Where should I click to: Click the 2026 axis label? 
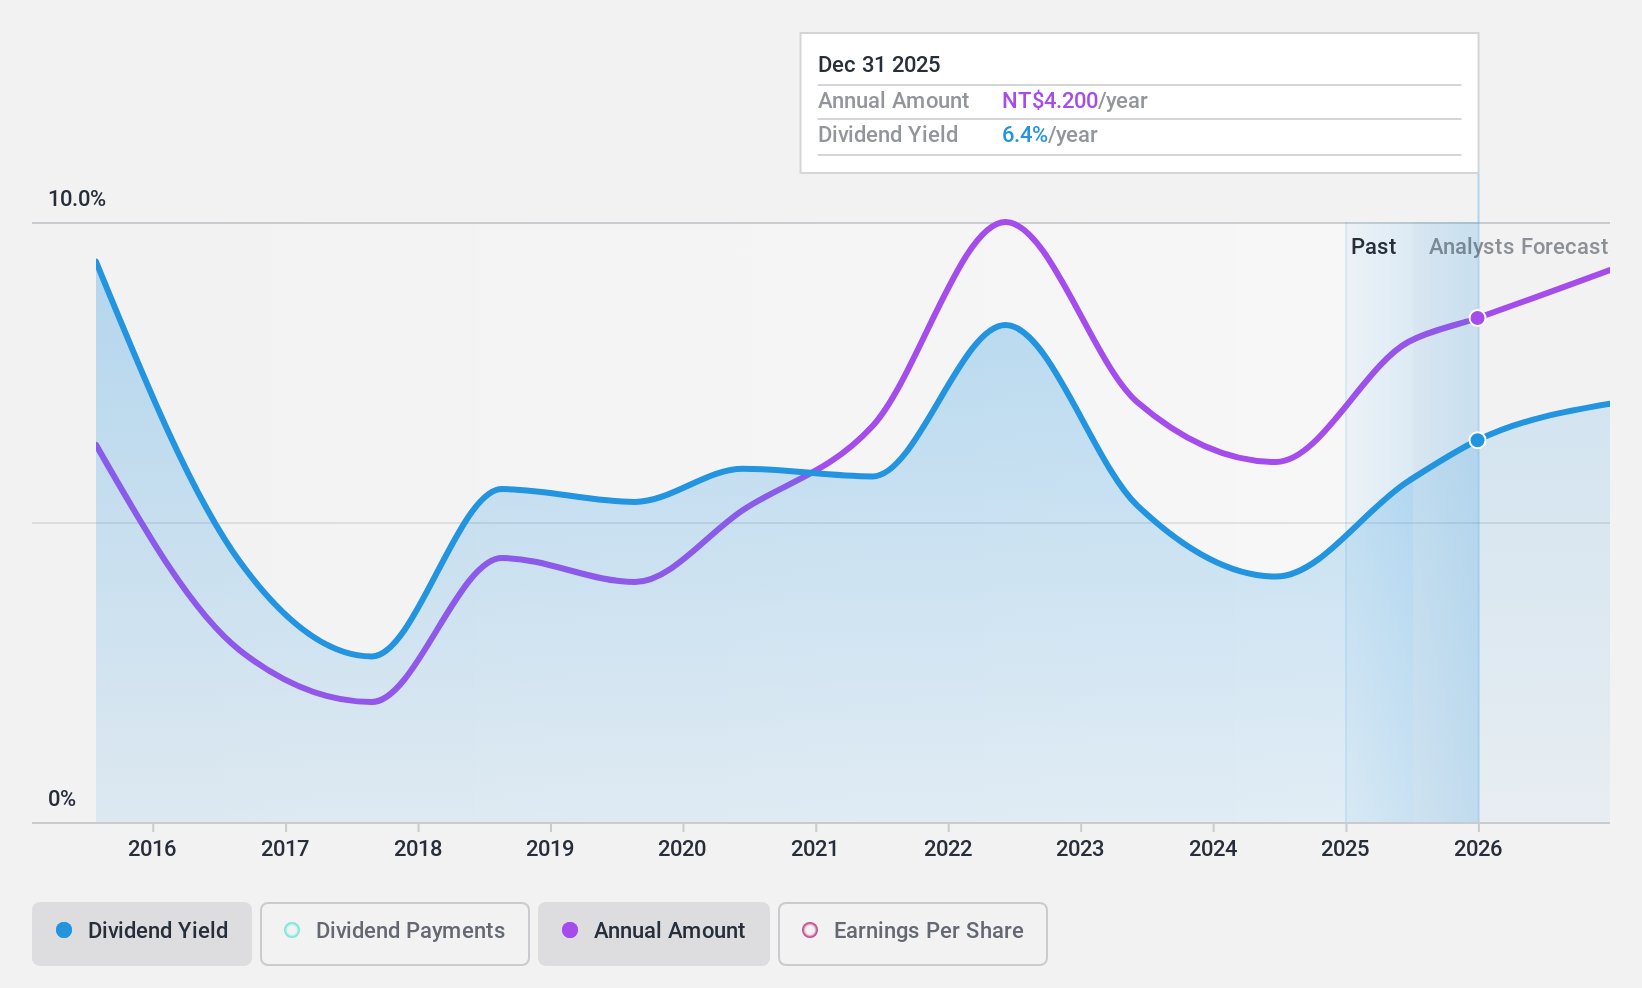[1478, 848]
